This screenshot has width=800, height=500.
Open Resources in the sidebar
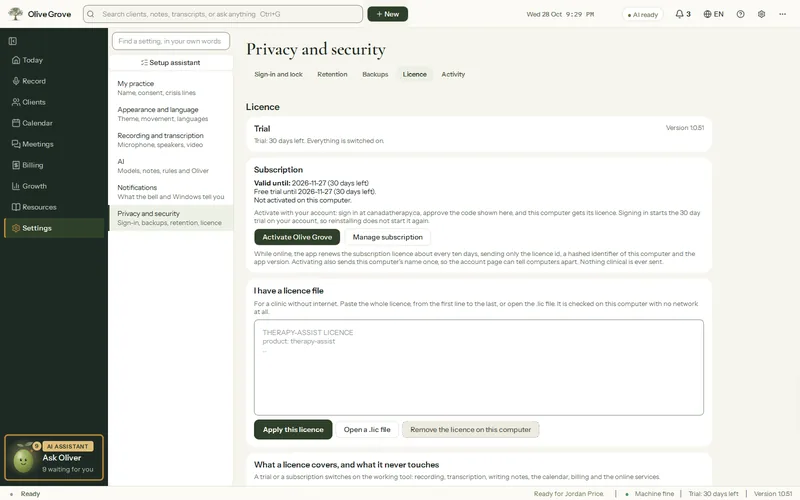[54, 207]
